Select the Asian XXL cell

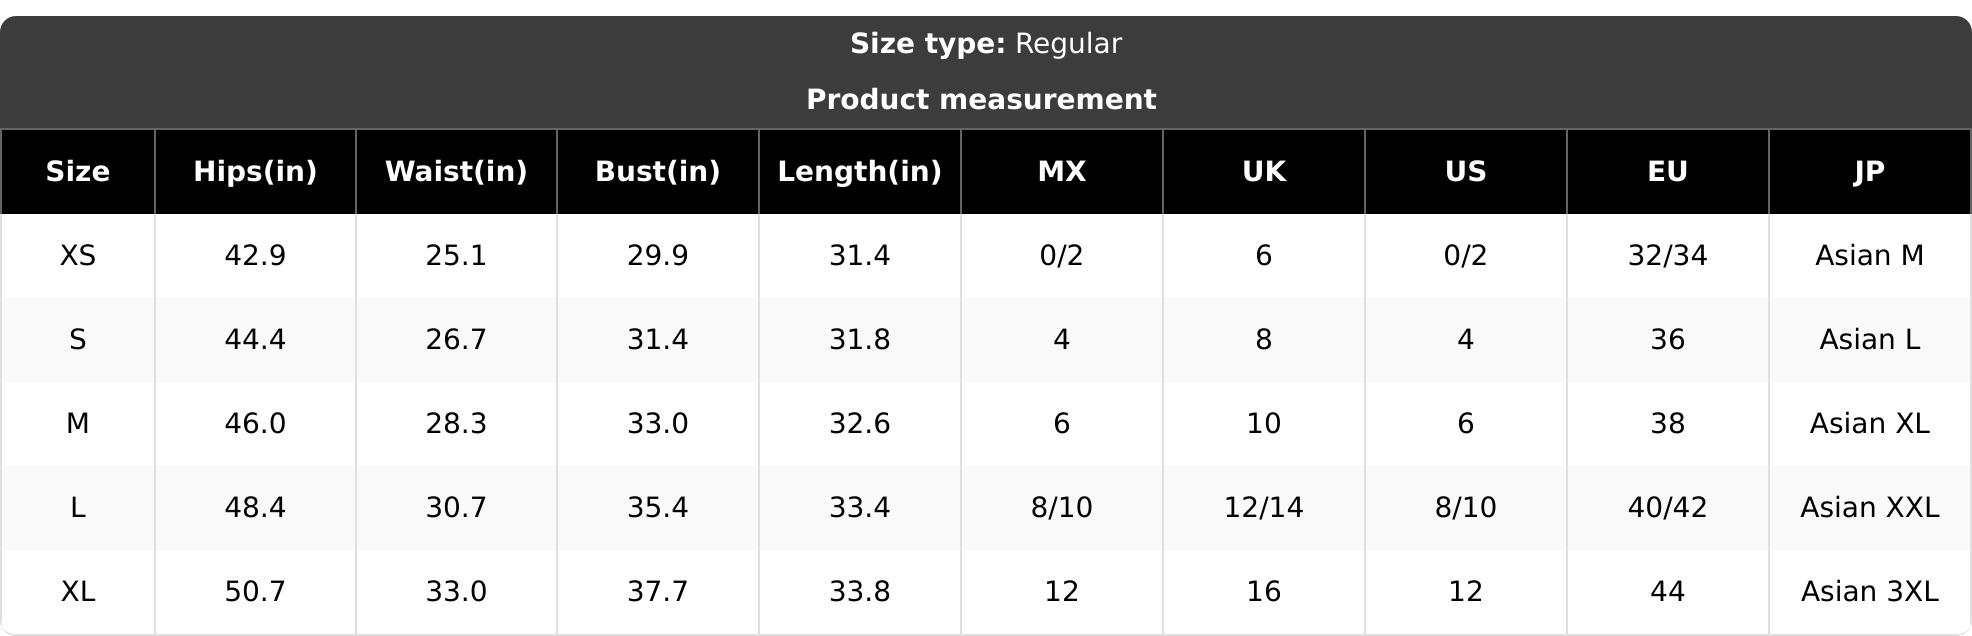coord(1870,508)
